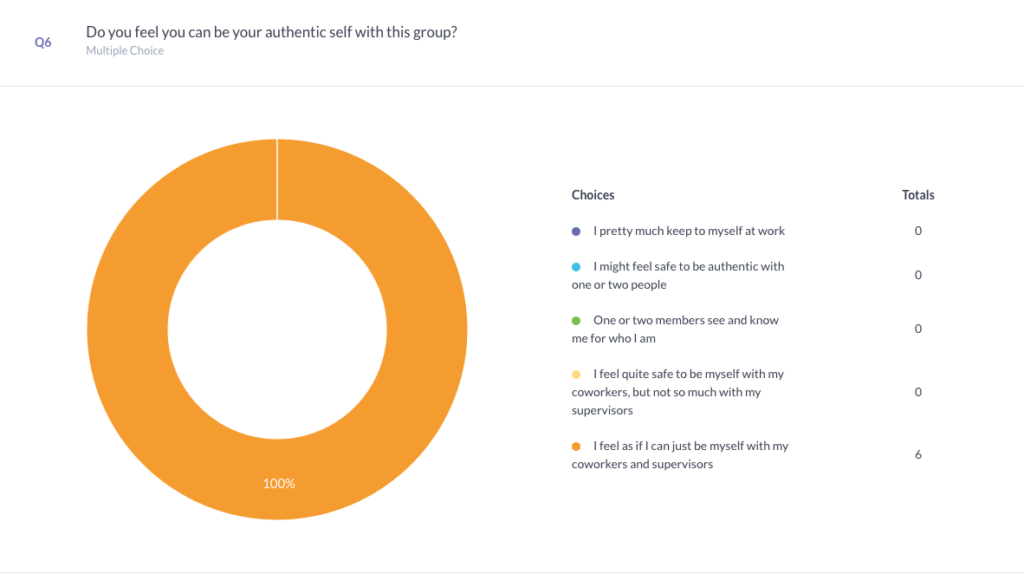Click the yellow legend dot for 'not so much with supervisors'
The image size is (1024, 574).
[x=576, y=375]
